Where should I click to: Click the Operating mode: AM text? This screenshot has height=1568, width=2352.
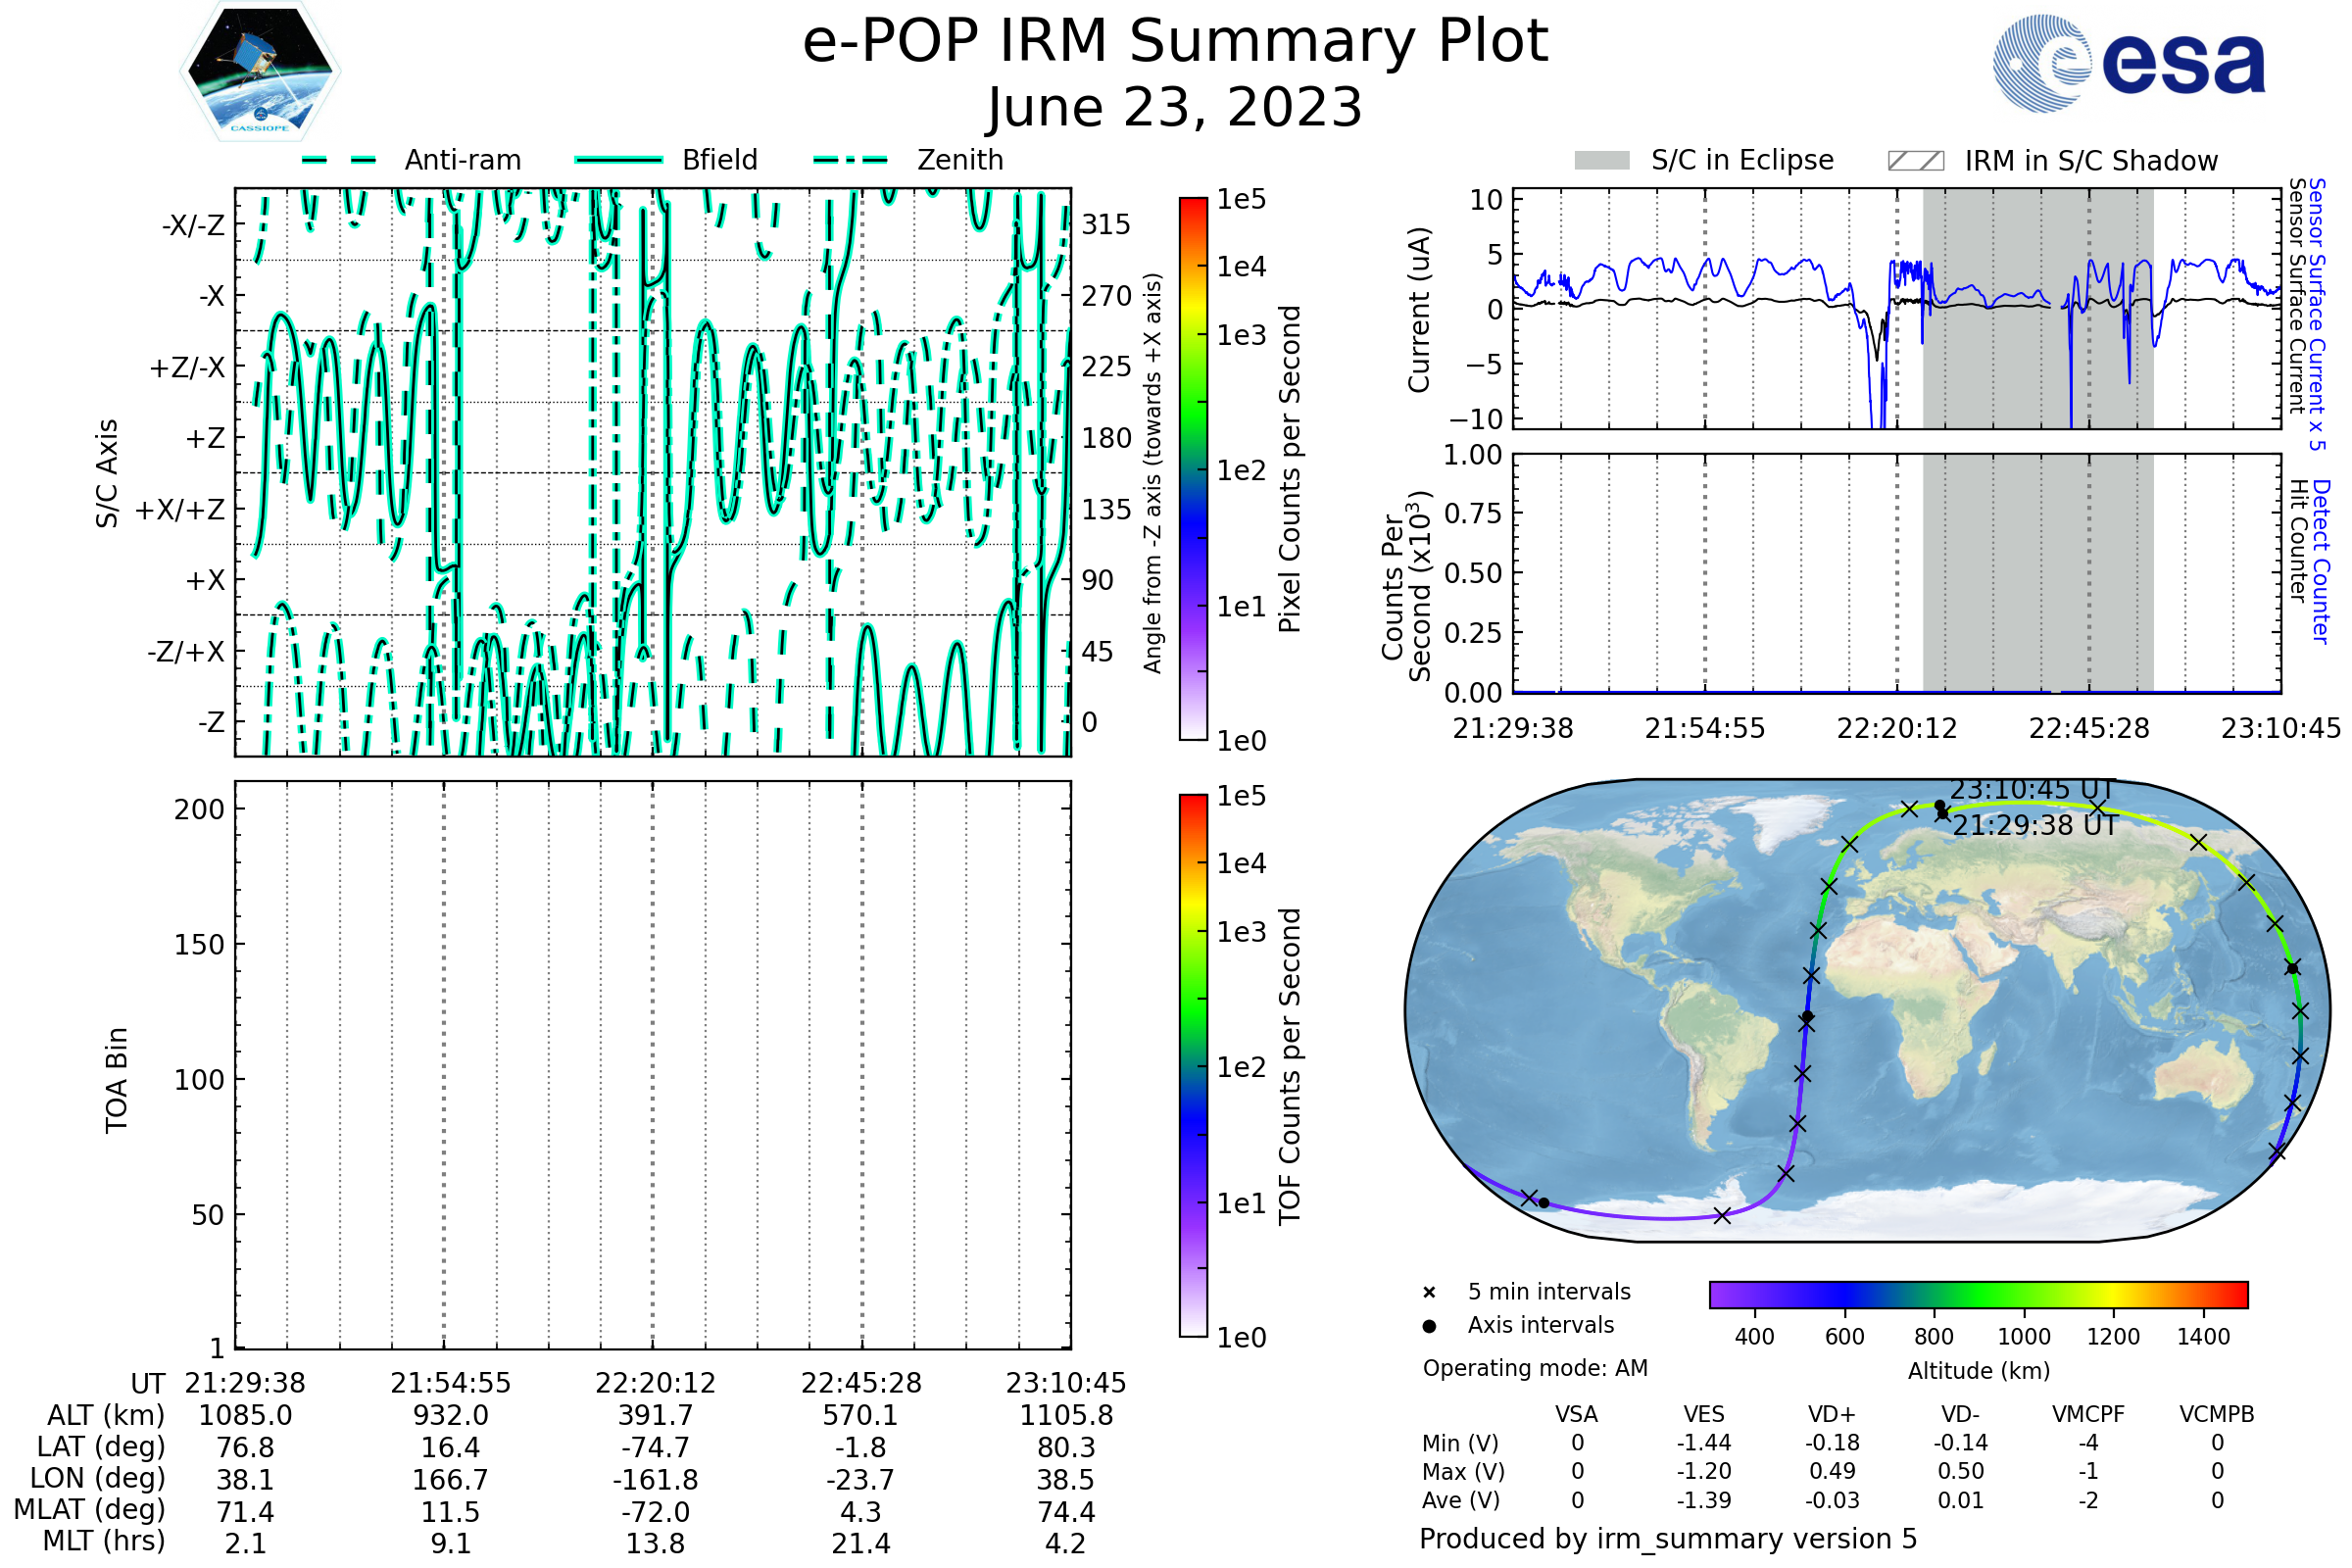tap(1535, 1368)
